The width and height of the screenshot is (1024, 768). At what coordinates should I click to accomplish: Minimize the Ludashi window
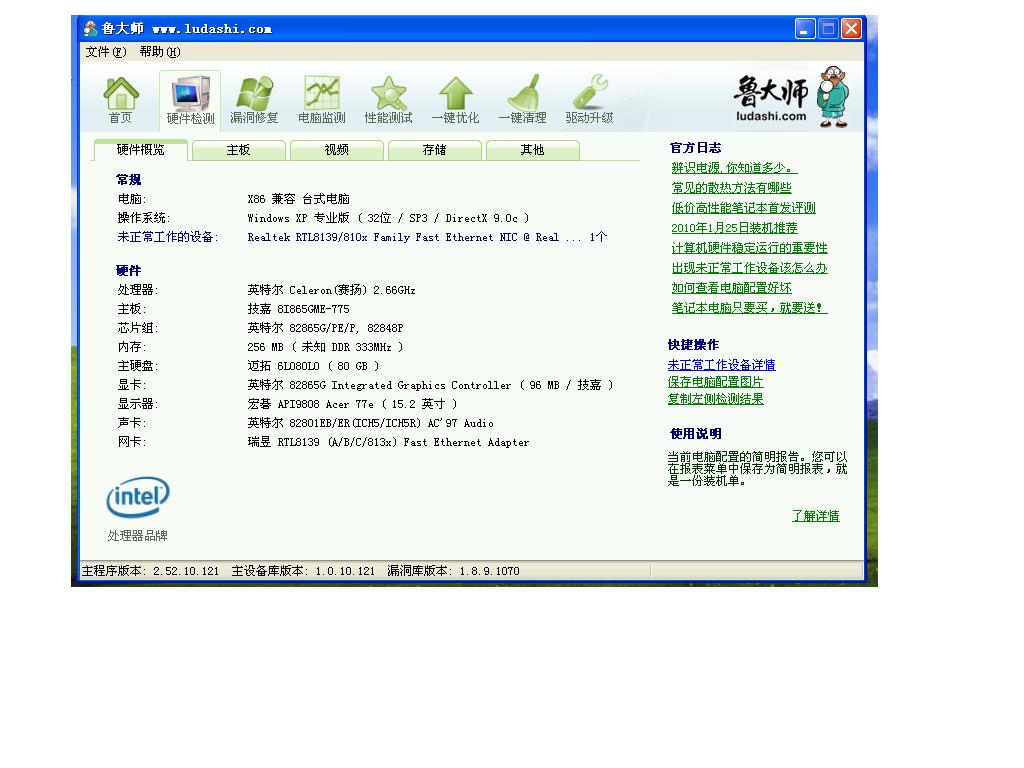click(x=805, y=29)
